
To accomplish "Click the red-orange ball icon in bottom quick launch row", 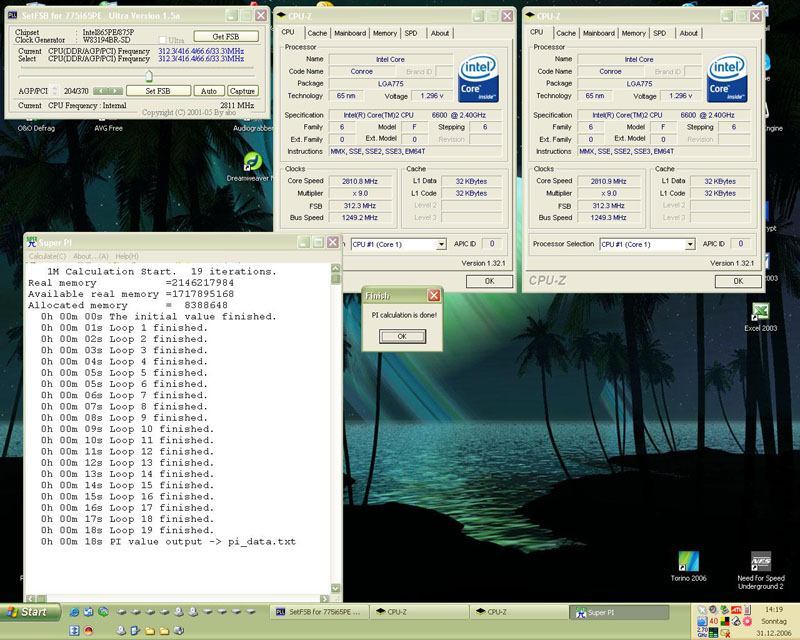I will click(x=88, y=631).
